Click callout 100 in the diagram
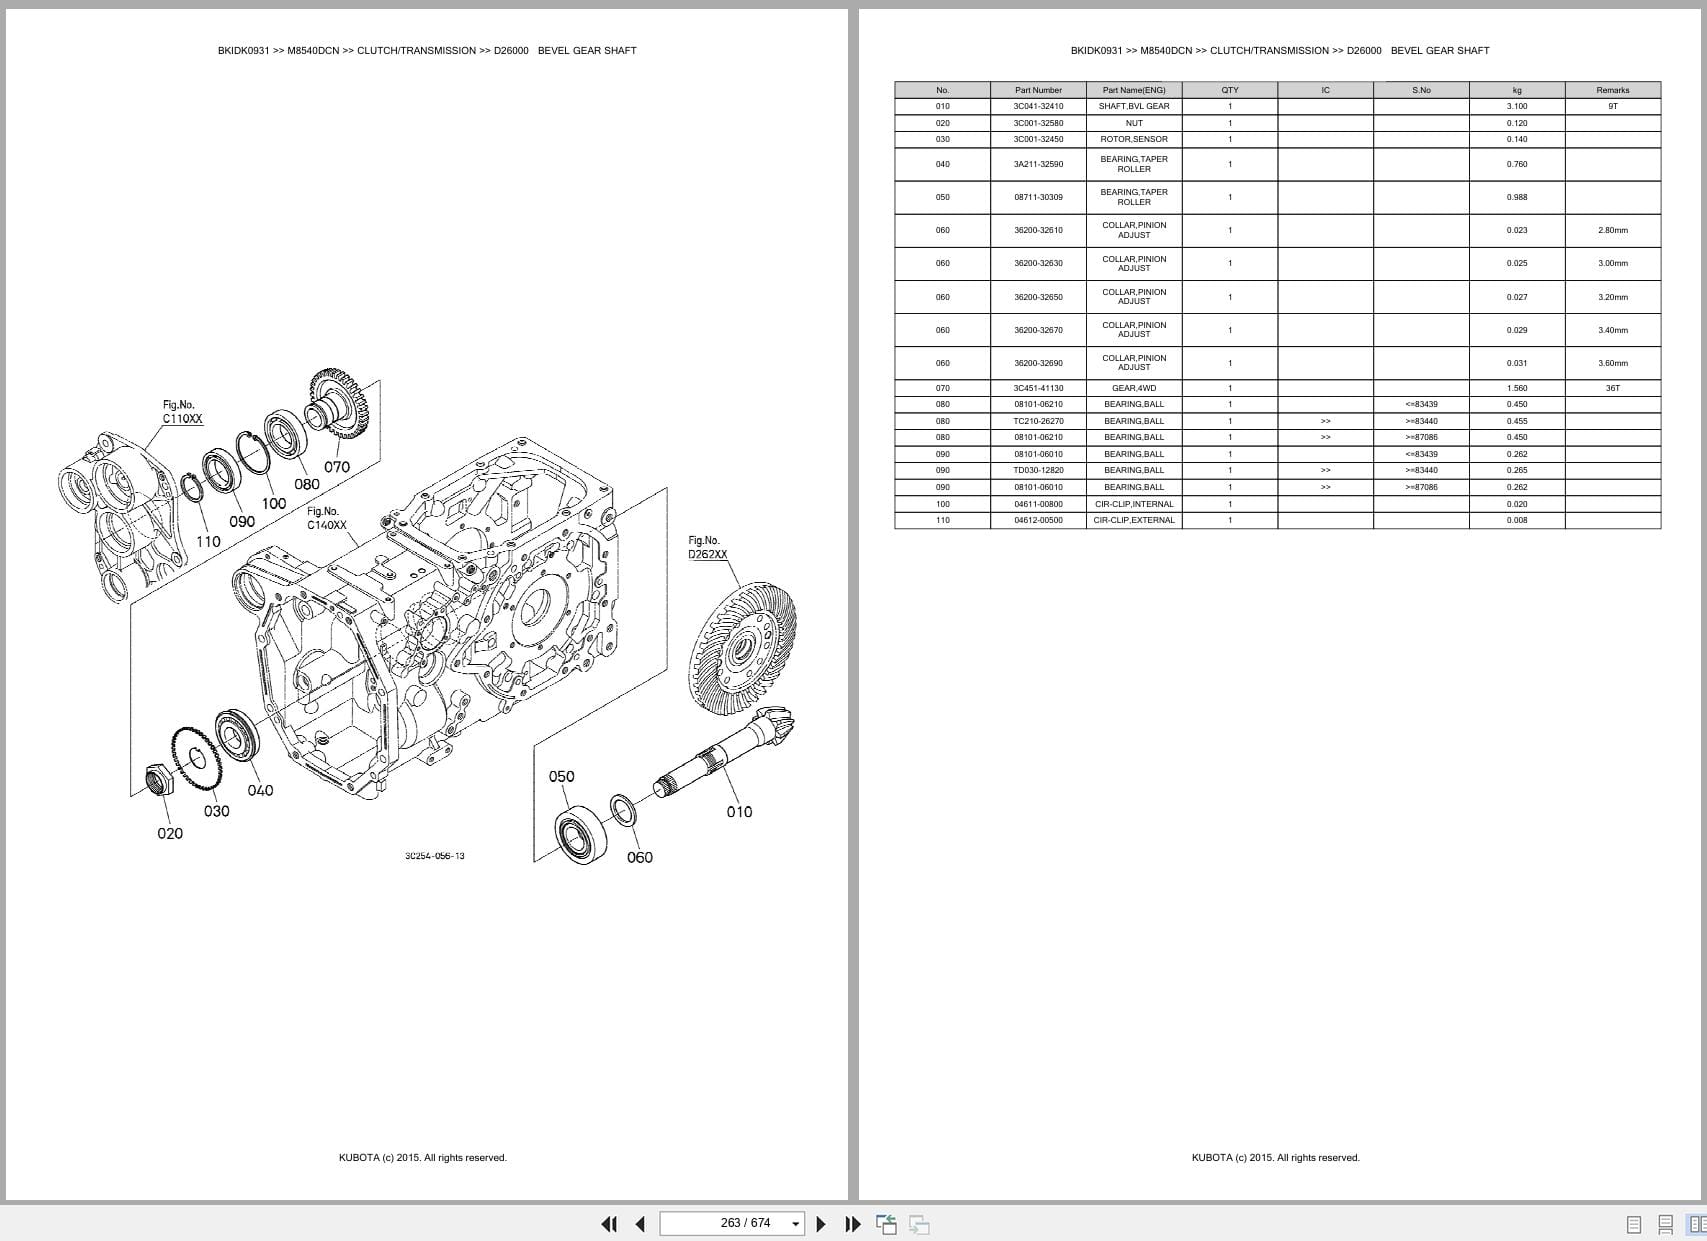Image resolution: width=1707 pixels, height=1241 pixels. [274, 503]
